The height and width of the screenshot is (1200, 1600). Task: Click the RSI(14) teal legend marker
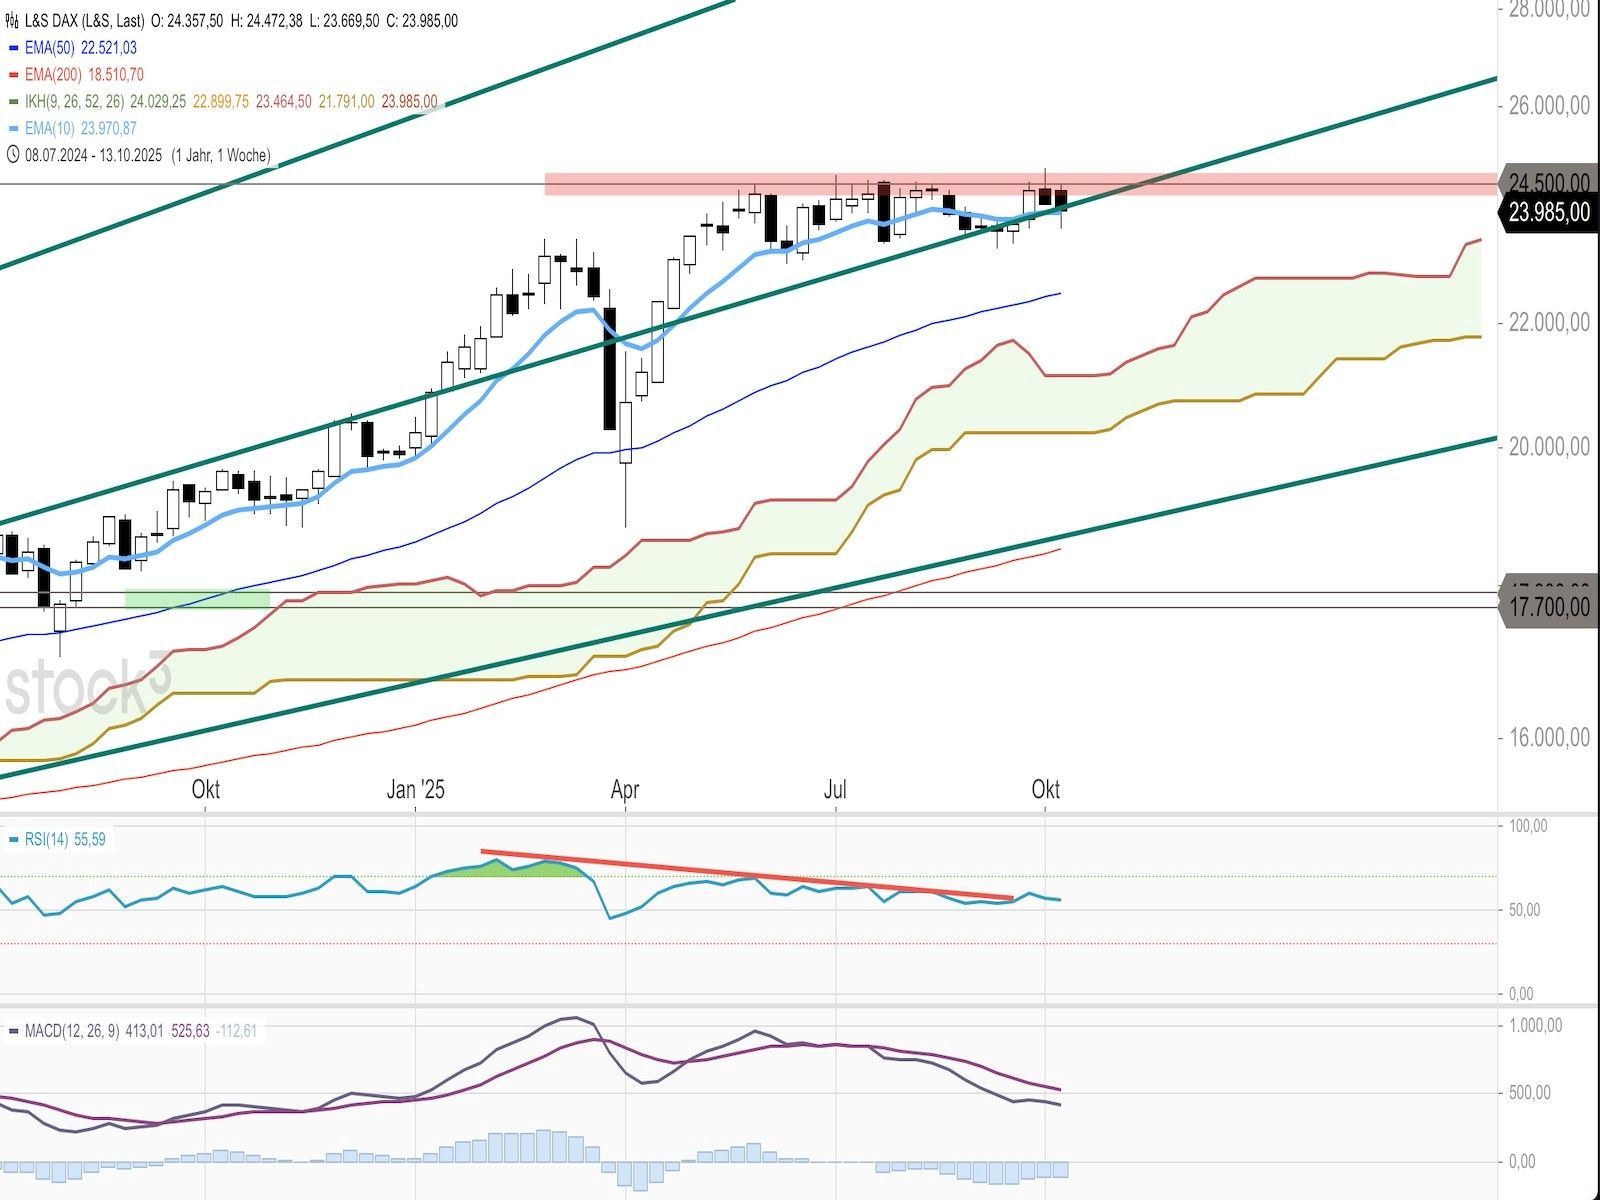tap(13, 840)
